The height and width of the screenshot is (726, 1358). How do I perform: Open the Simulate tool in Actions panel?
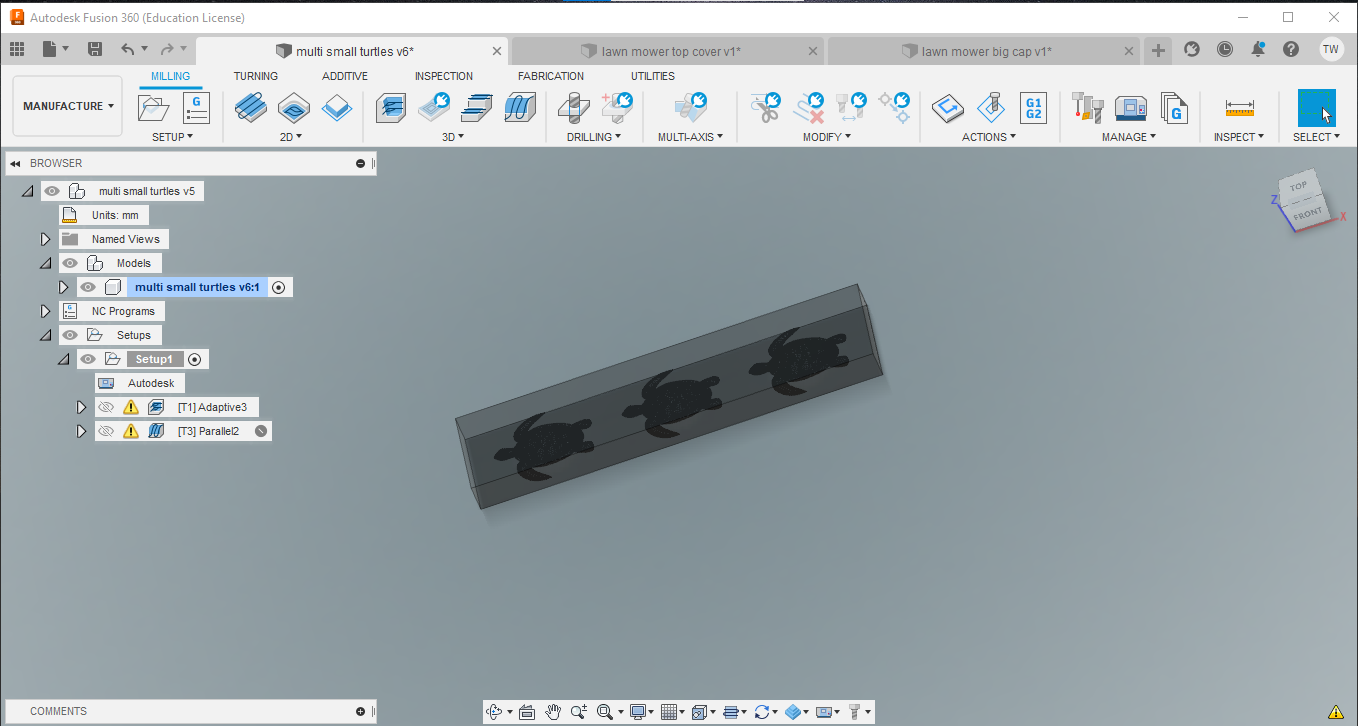[947, 107]
